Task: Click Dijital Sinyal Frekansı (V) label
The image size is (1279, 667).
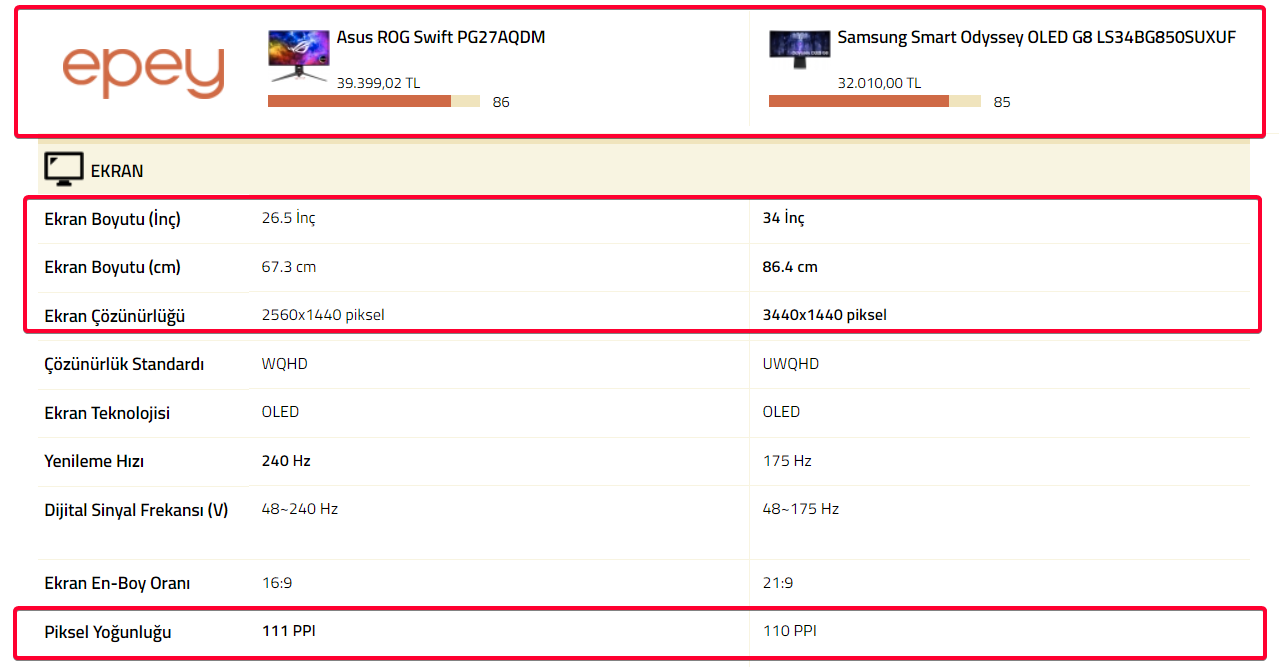Action: 136,510
